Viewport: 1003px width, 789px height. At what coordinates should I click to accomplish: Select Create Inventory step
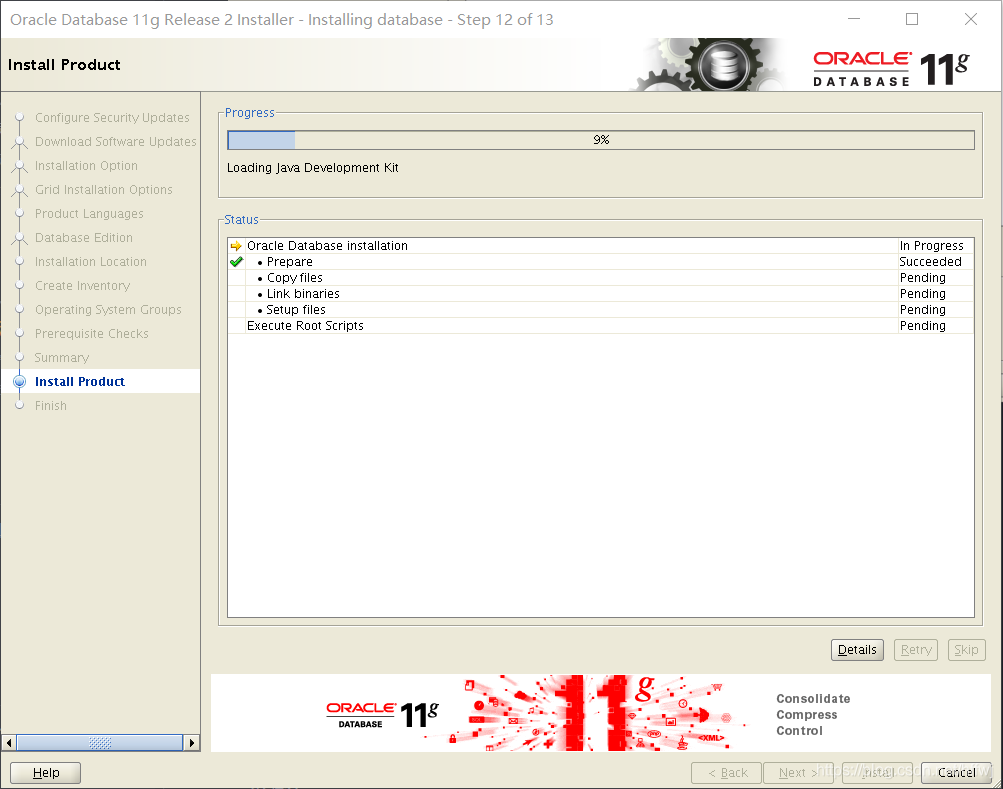click(83, 285)
